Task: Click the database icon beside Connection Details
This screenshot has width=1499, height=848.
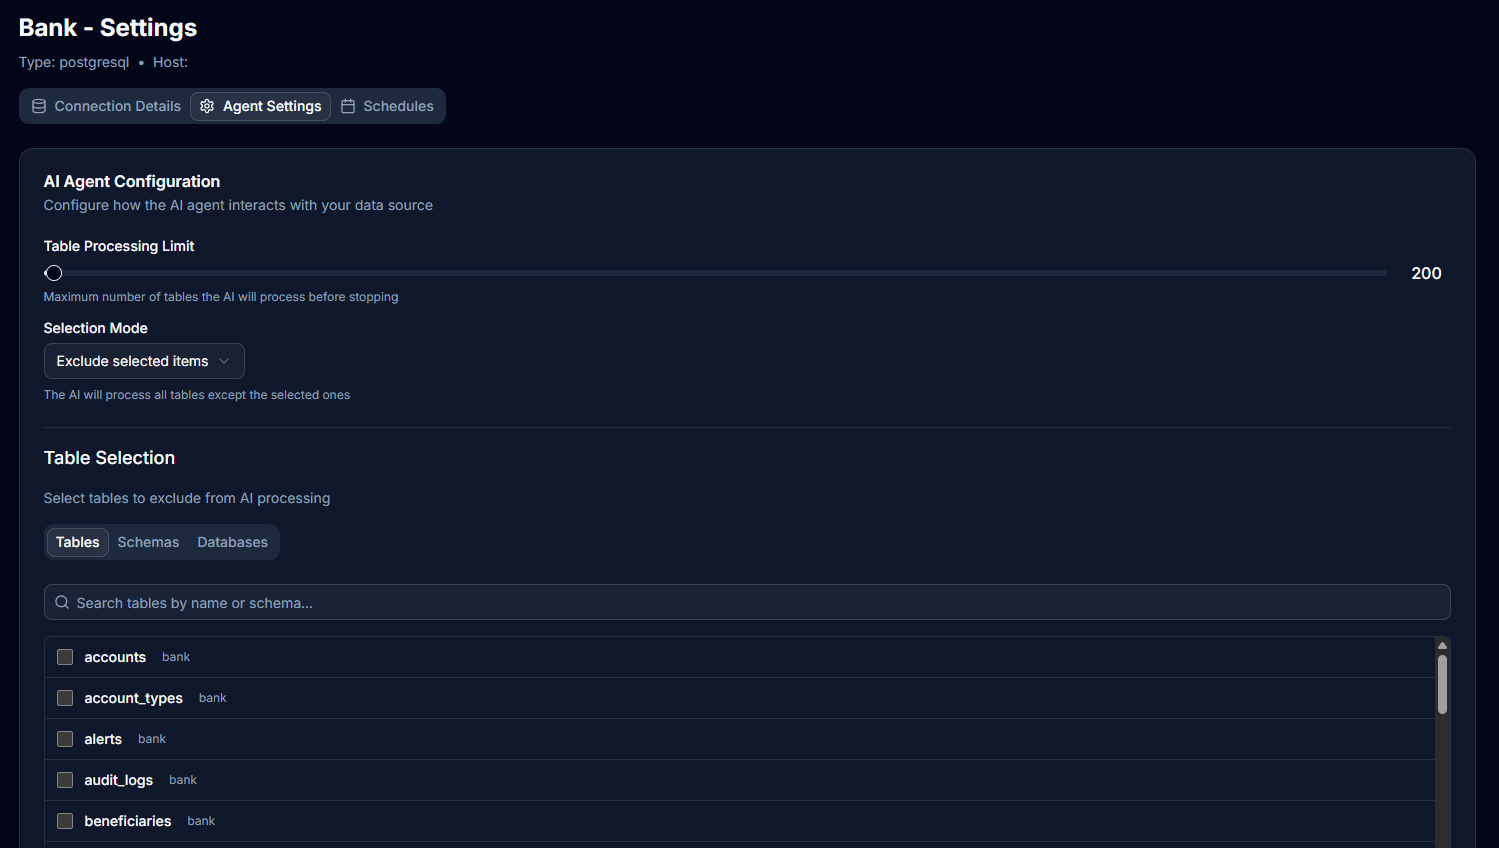Action: 39,106
